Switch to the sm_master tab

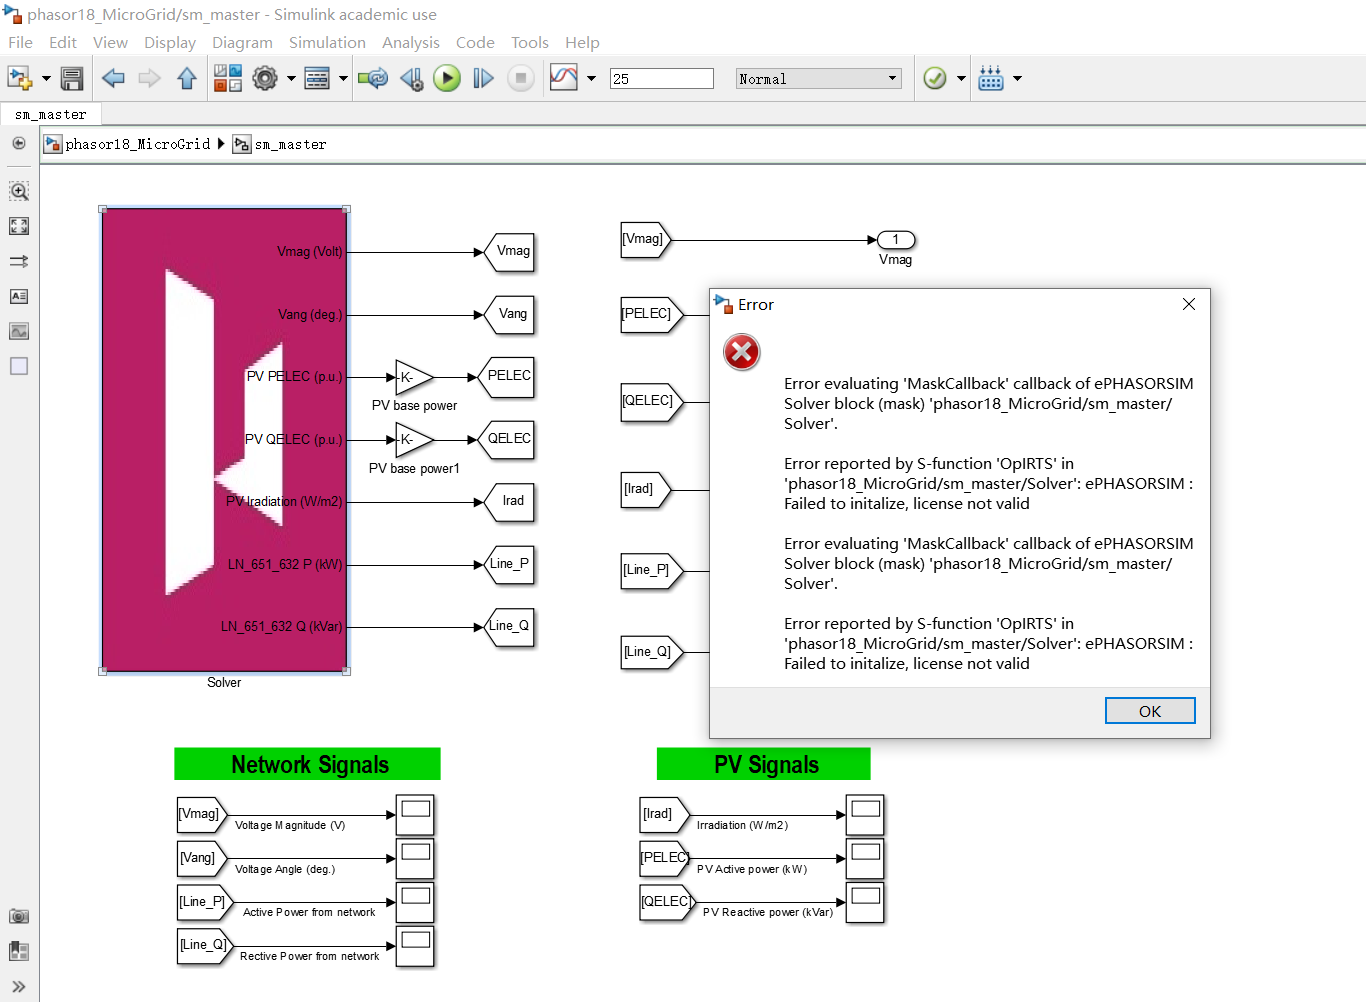tap(50, 114)
